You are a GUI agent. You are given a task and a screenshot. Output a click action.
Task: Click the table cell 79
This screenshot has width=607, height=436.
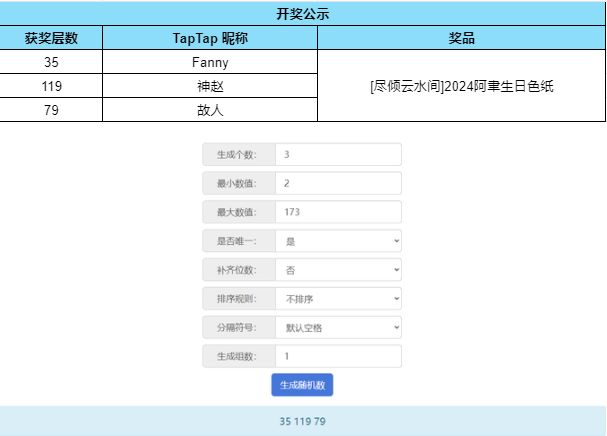coord(51,110)
